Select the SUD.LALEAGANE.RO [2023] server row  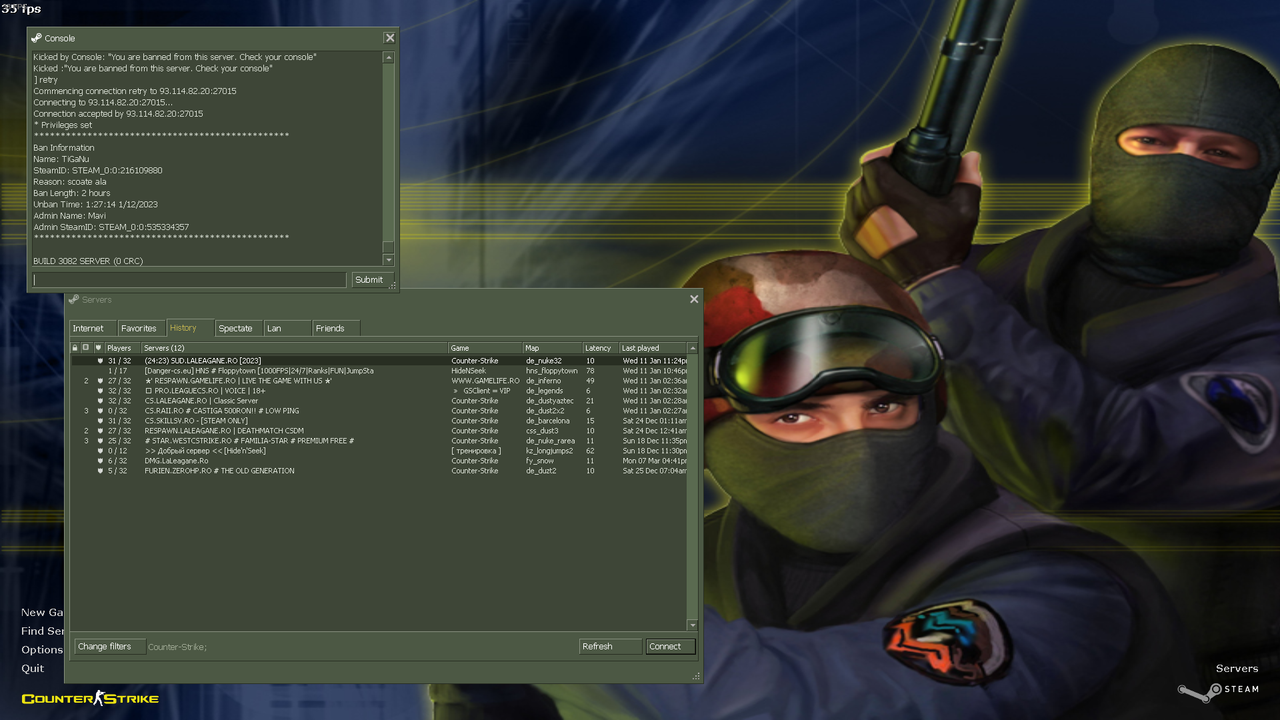click(x=378, y=360)
